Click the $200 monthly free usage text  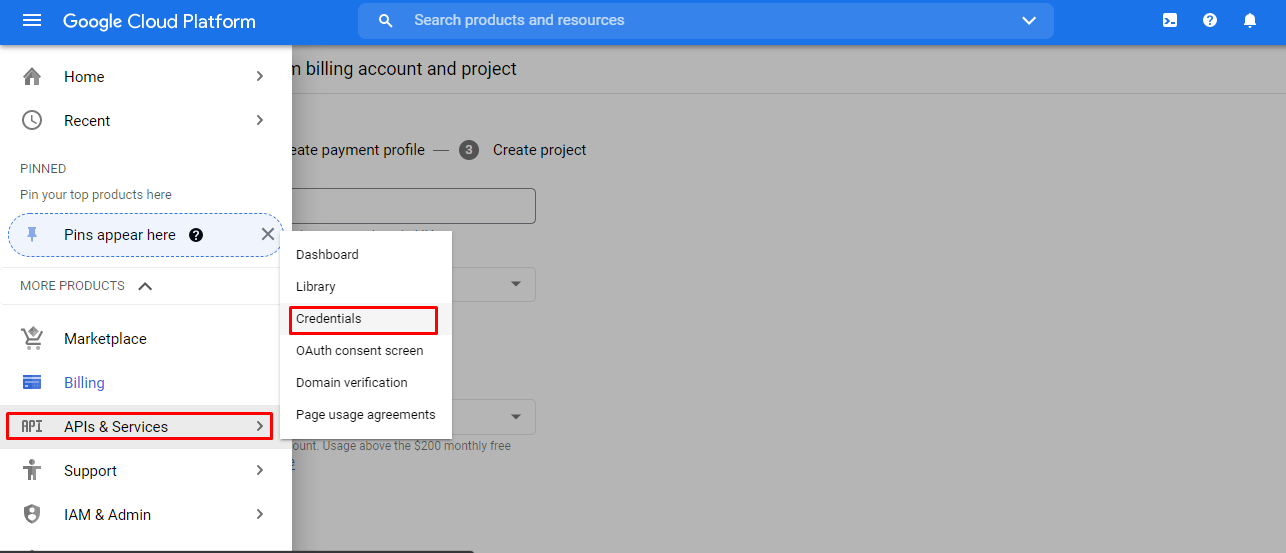(x=401, y=446)
